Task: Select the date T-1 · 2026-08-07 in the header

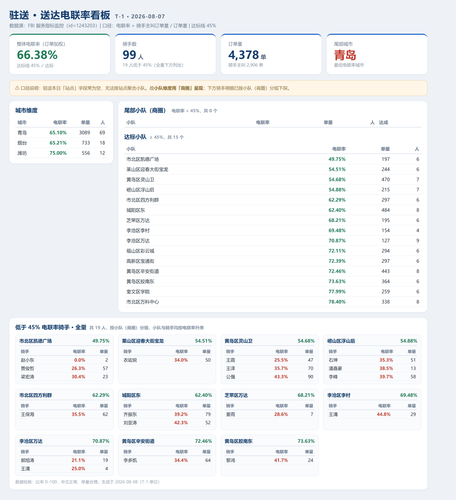Action: (x=140, y=16)
